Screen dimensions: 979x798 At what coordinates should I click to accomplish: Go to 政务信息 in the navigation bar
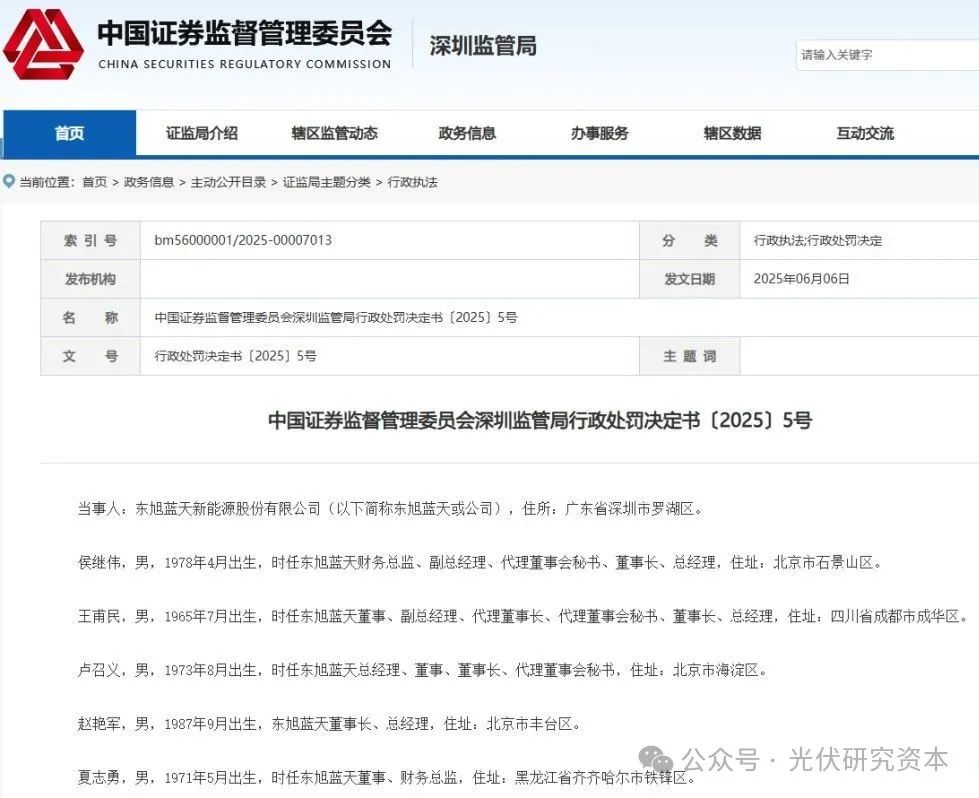click(467, 133)
